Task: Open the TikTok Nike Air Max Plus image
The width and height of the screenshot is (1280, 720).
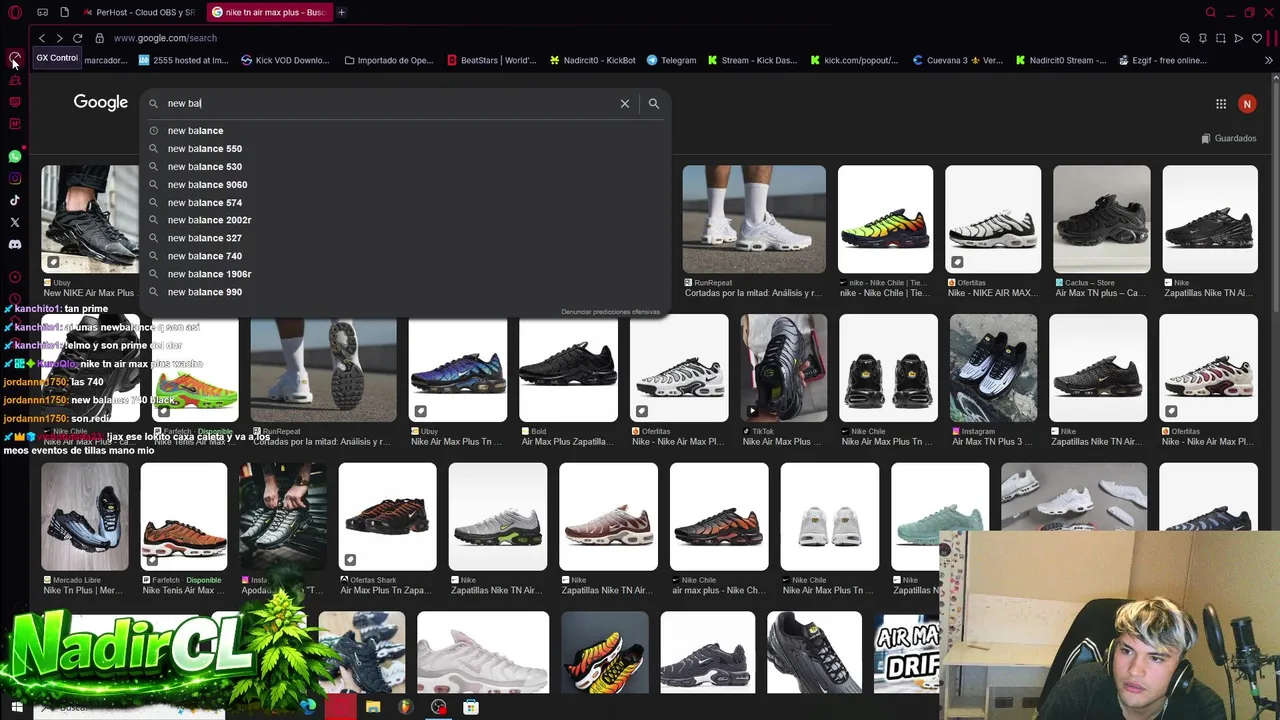Action: [x=784, y=368]
